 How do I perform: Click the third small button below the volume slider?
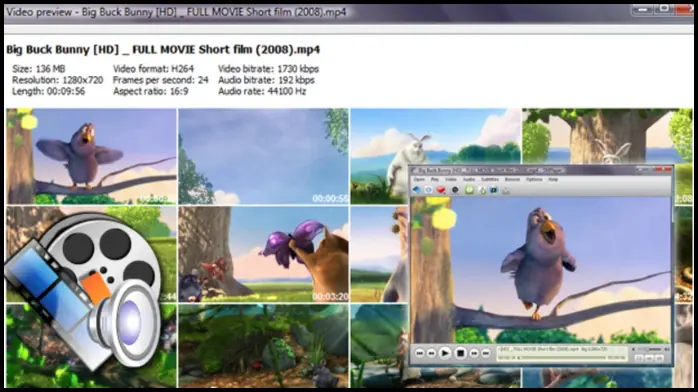point(659,358)
